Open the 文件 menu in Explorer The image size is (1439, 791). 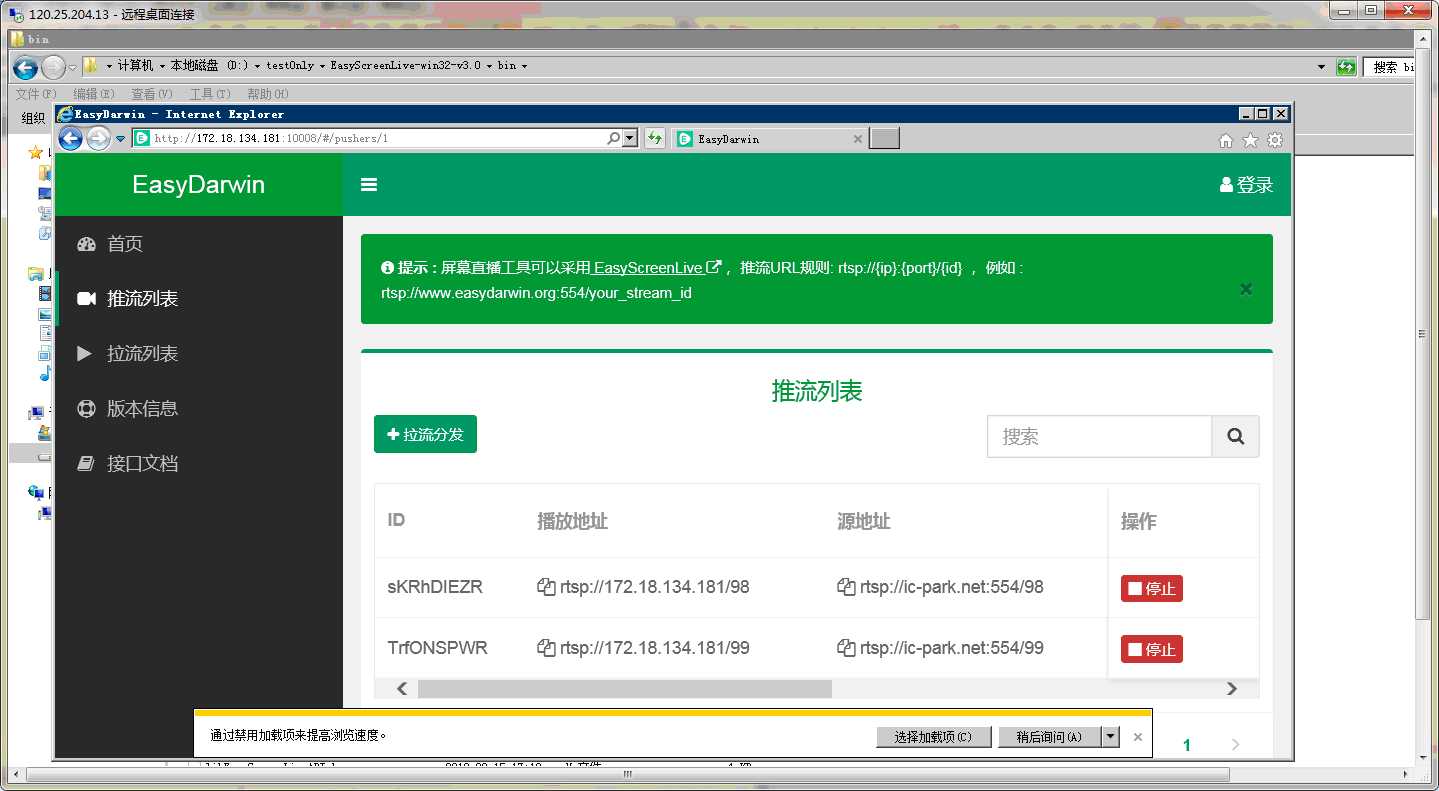[x=36, y=94]
